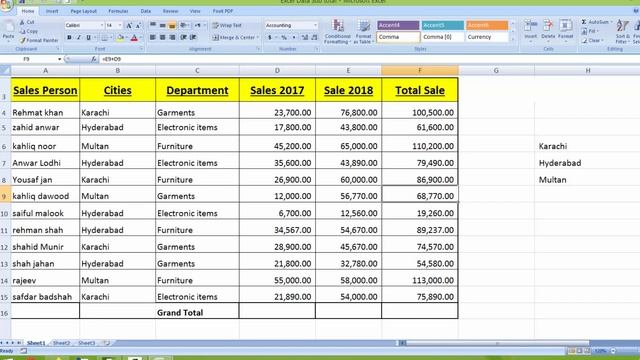Open the Page Layout ribbon tab

point(84,11)
